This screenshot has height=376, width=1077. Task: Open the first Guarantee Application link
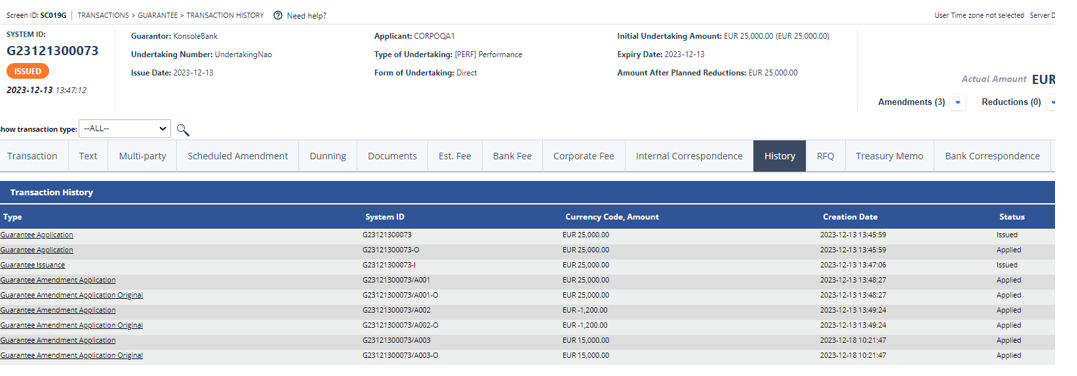click(36, 234)
